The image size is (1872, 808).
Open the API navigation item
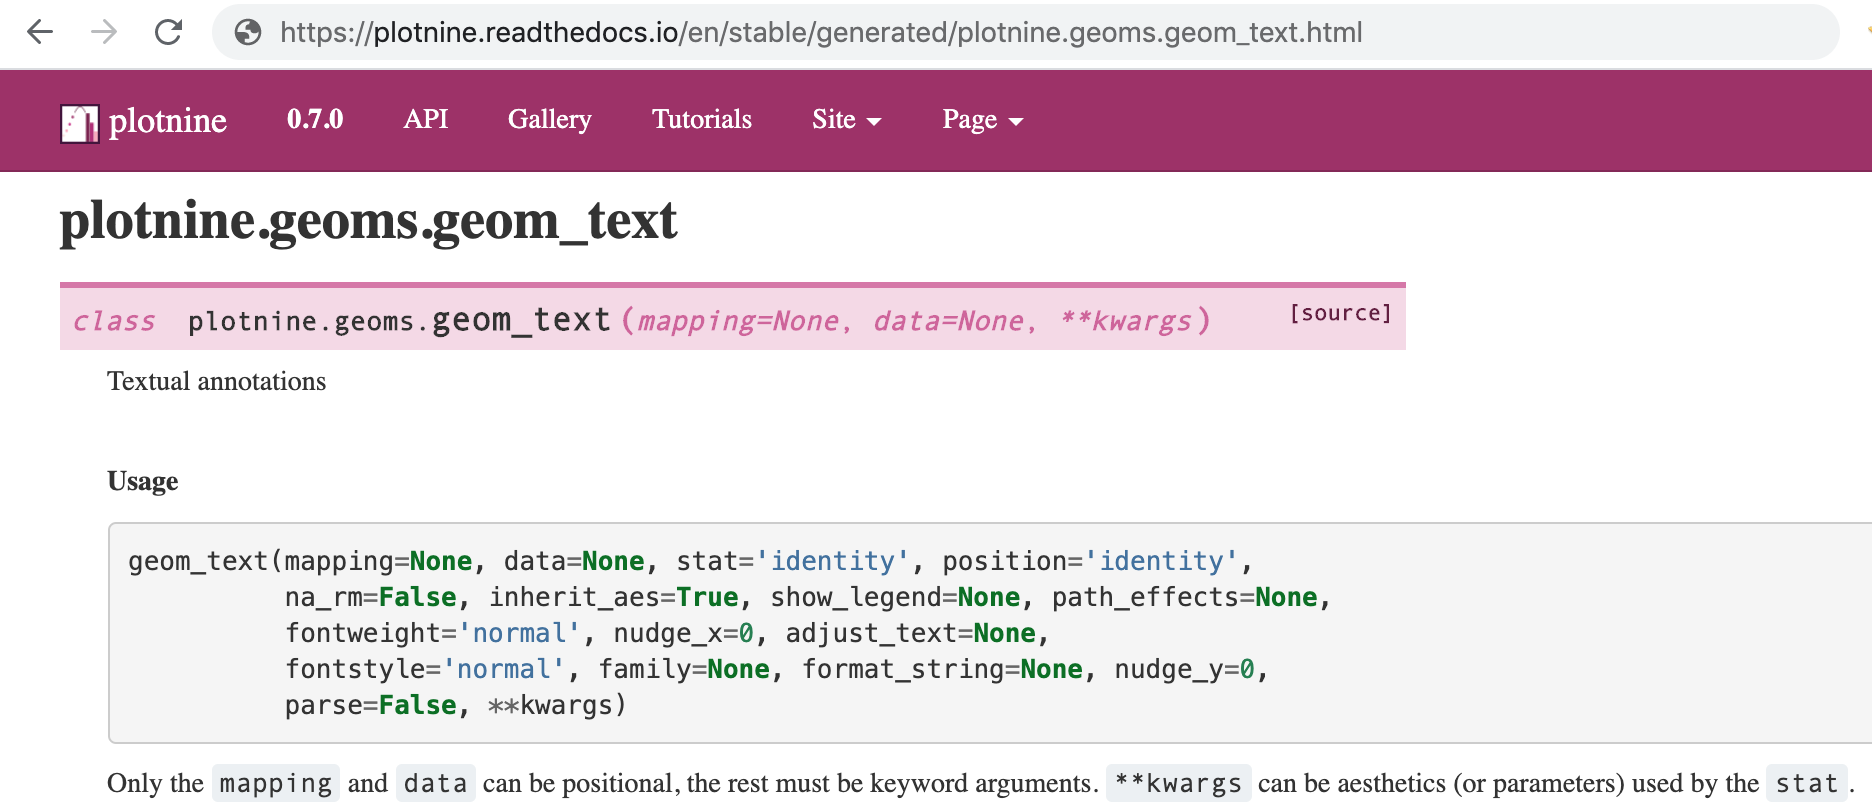pyautogui.click(x=425, y=120)
